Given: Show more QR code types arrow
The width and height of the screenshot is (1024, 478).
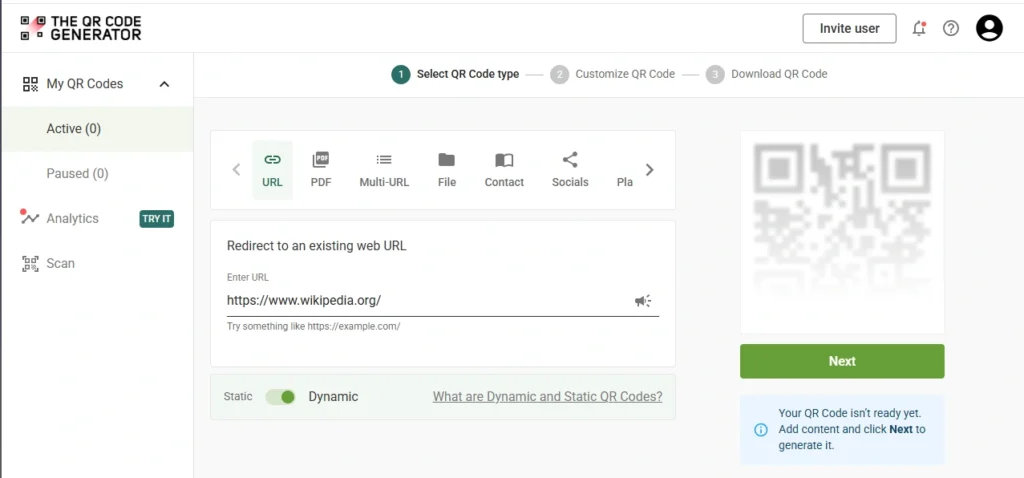Looking at the screenshot, I should (x=649, y=170).
